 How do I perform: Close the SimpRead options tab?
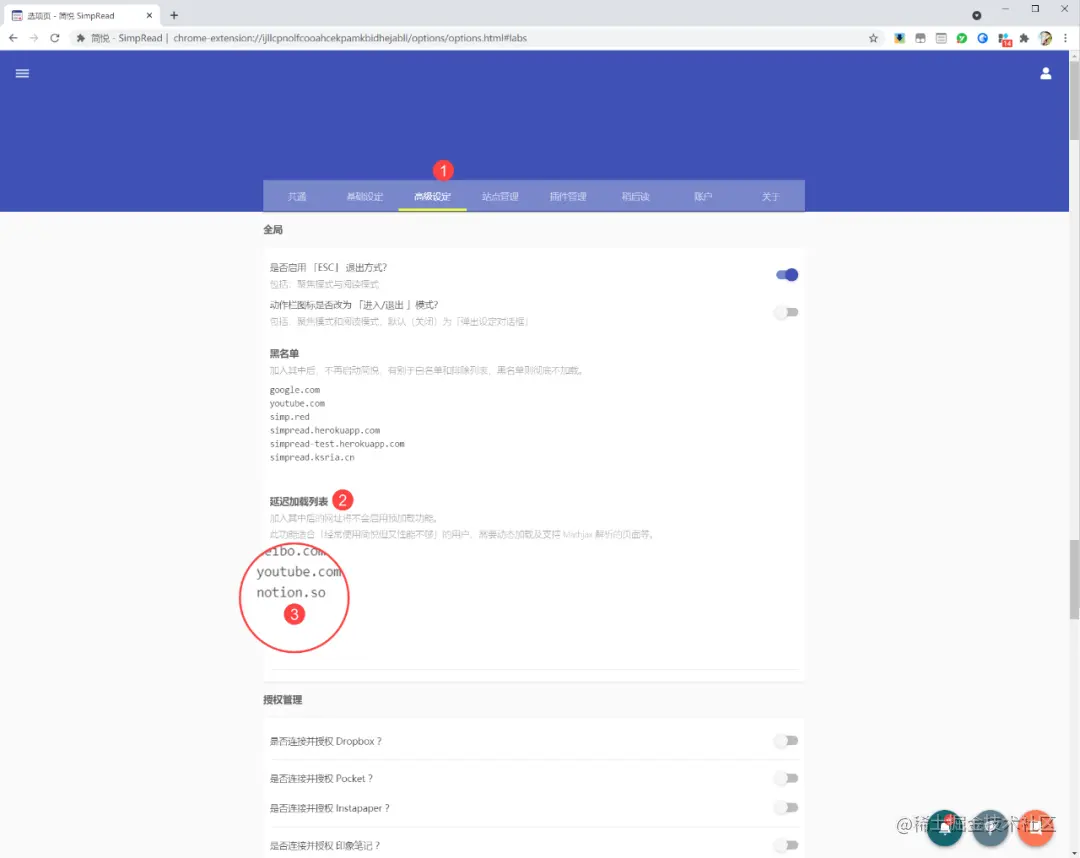tap(149, 15)
